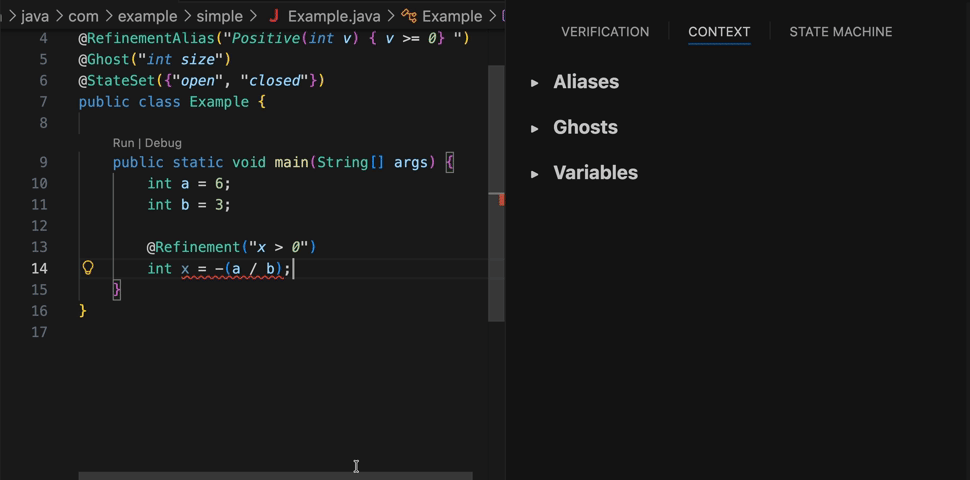Screen dimensions: 970x480
Task: Click the Run code lens link
Action: point(123,143)
